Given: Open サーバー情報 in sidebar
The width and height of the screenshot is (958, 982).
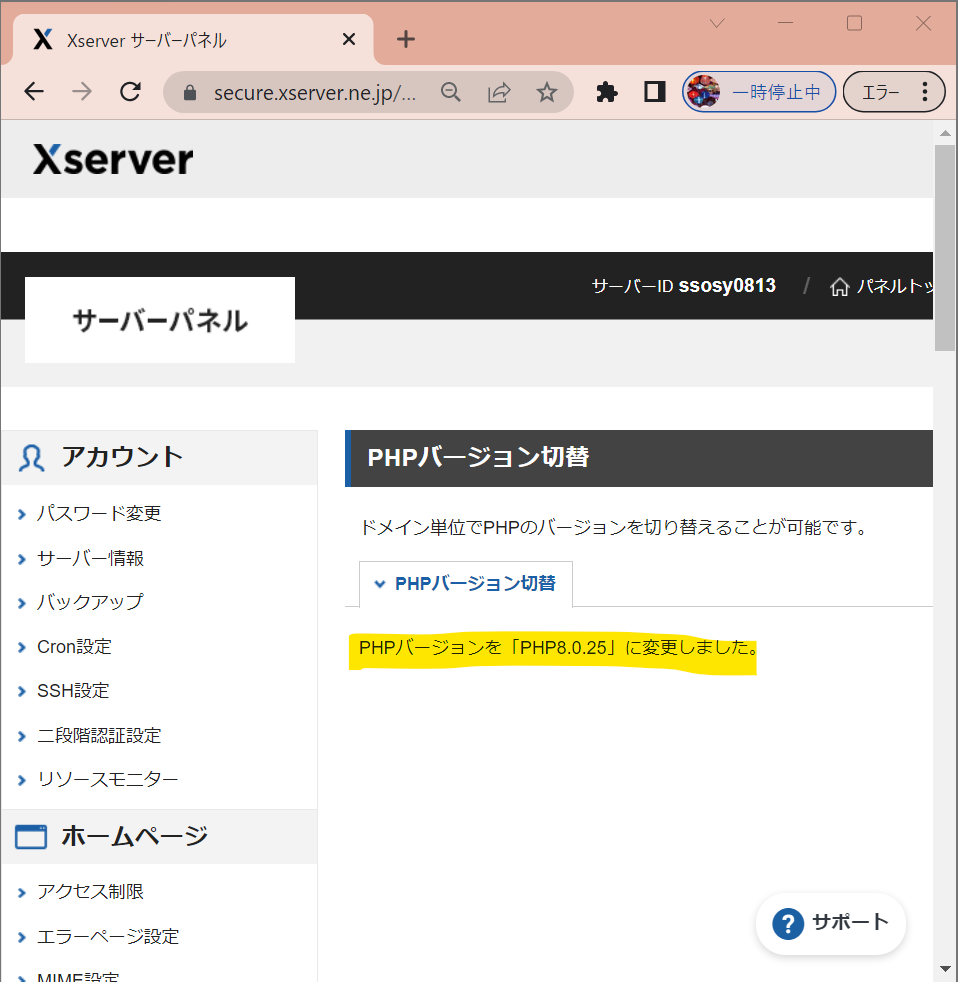Looking at the screenshot, I should 90,558.
